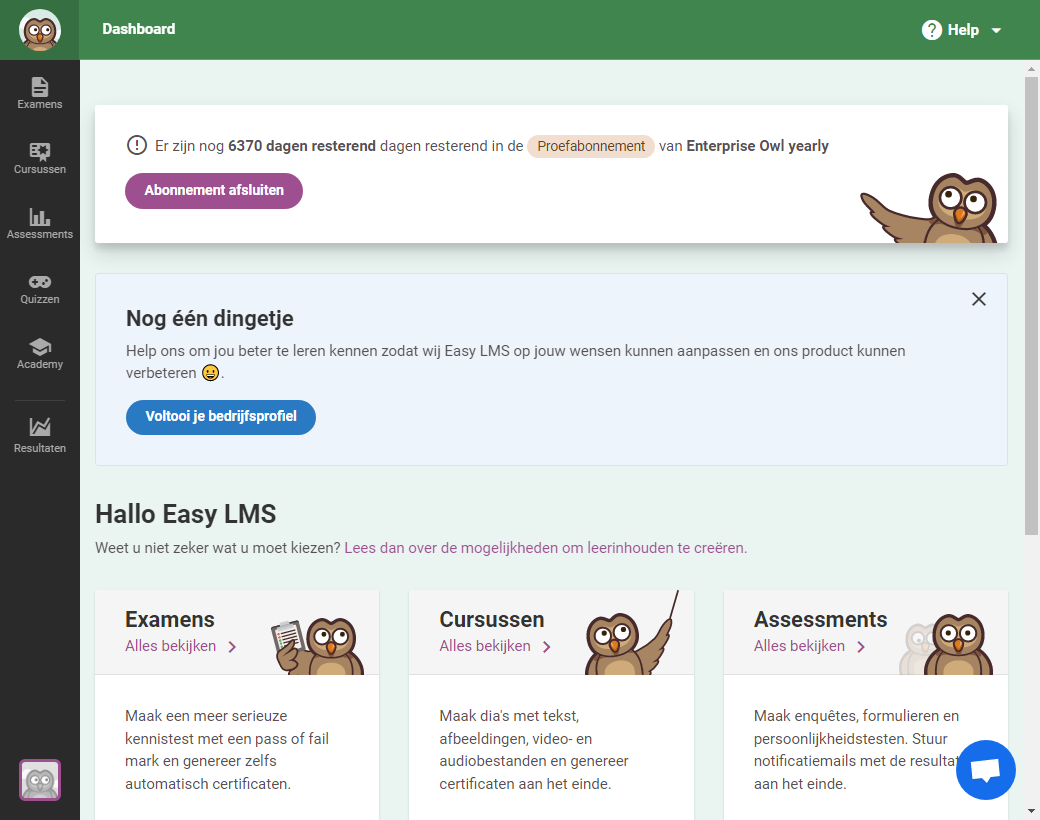Click the 'Abonnement afsluiten' button

coord(214,191)
